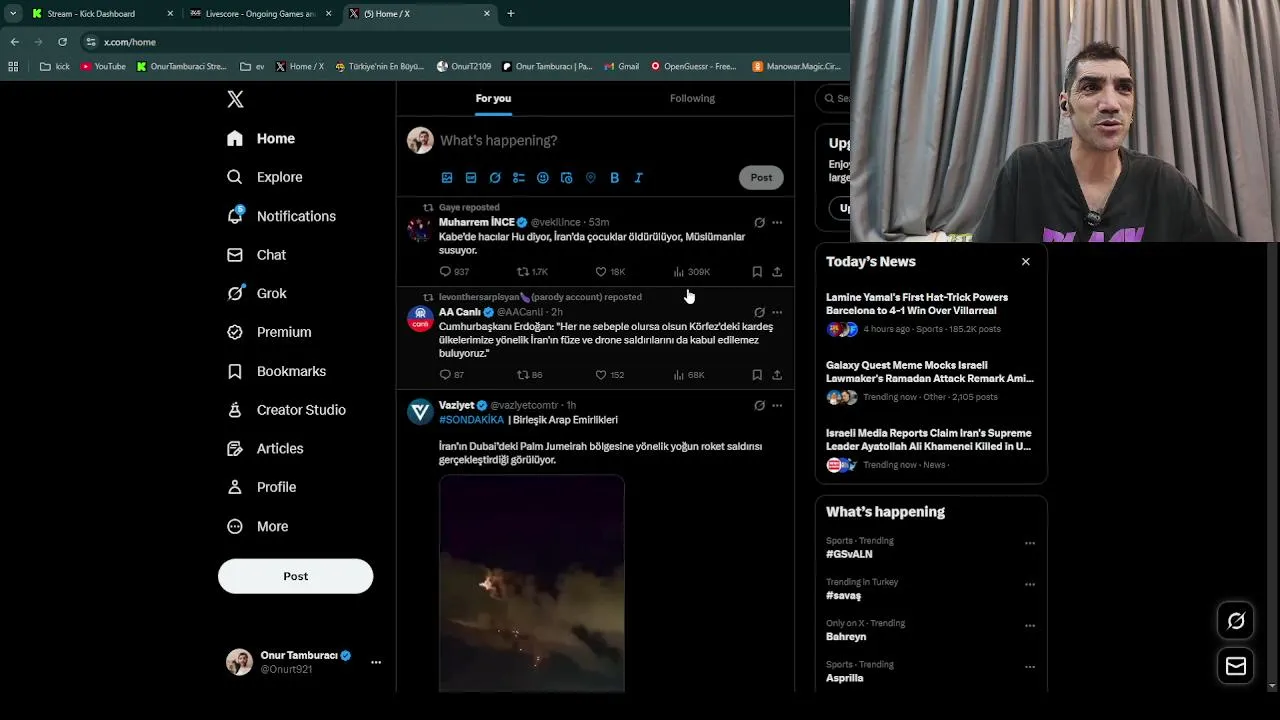Click the Grok enhance icon in the composer
Image resolution: width=1280 pixels, height=720 pixels.
[495, 178]
